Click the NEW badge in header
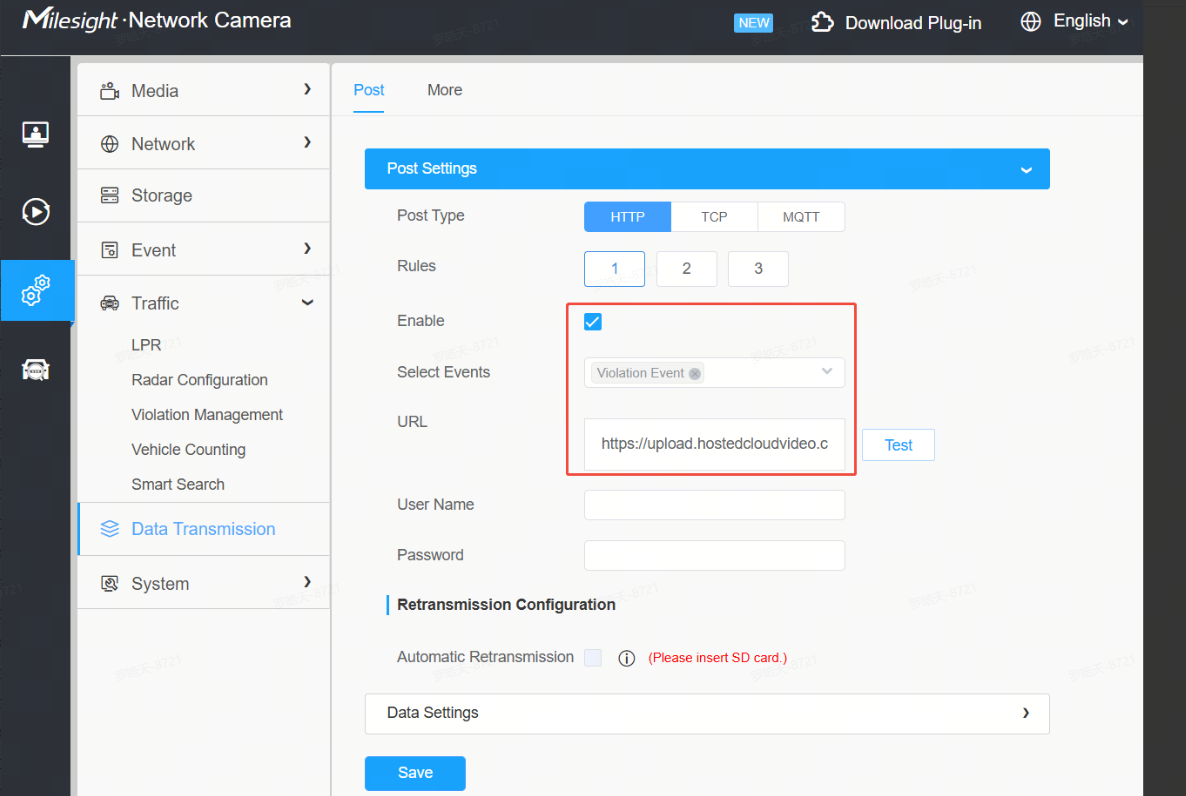Viewport: 1186px width, 796px height. [753, 23]
